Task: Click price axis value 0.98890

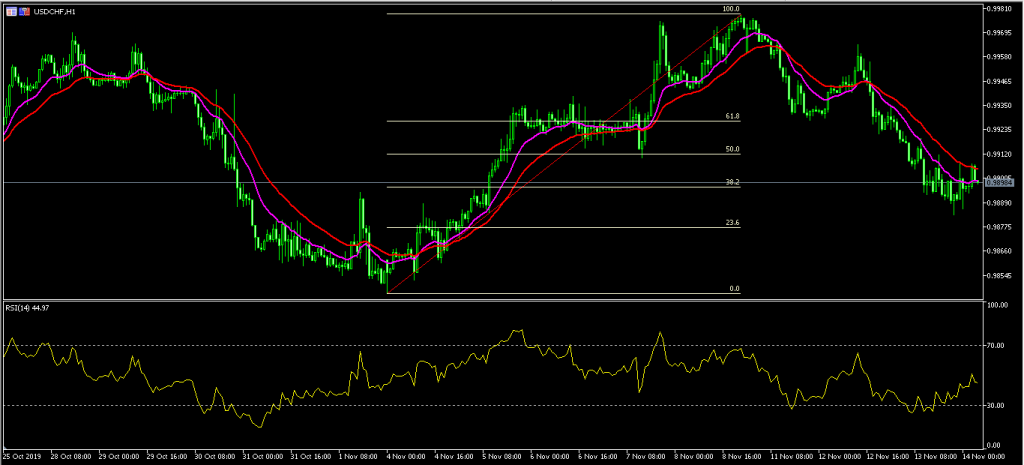Action: coord(999,203)
